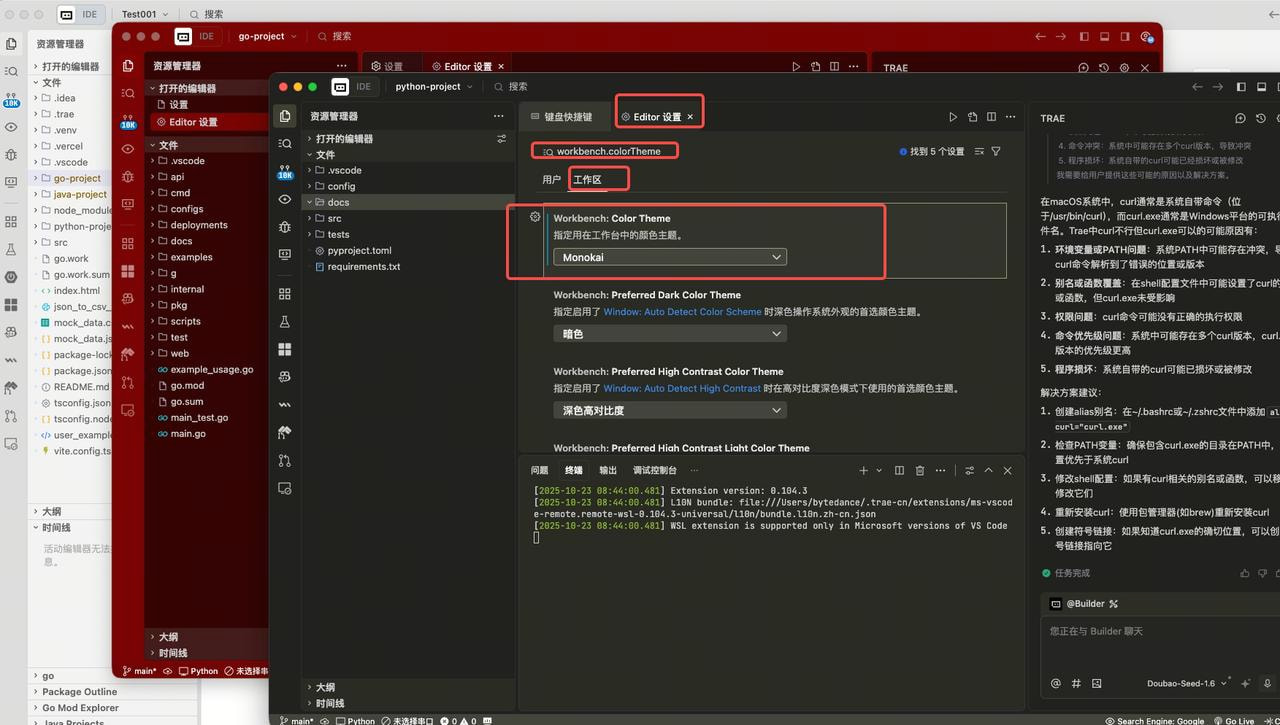Switch to the 用户 settings scope tab
The image size is (1280, 725).
[x=551, y=180]
